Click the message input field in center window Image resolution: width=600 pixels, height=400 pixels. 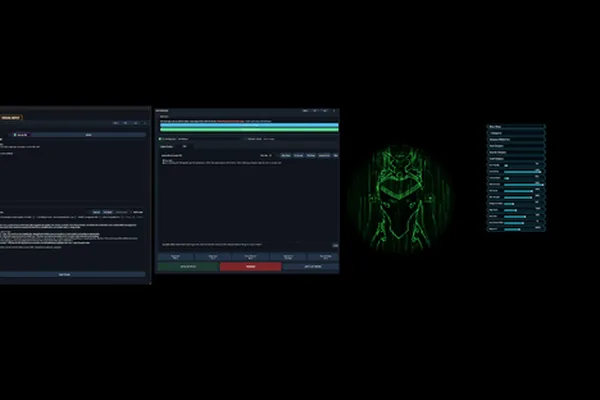pyautogui.click(x=246, y=245)
